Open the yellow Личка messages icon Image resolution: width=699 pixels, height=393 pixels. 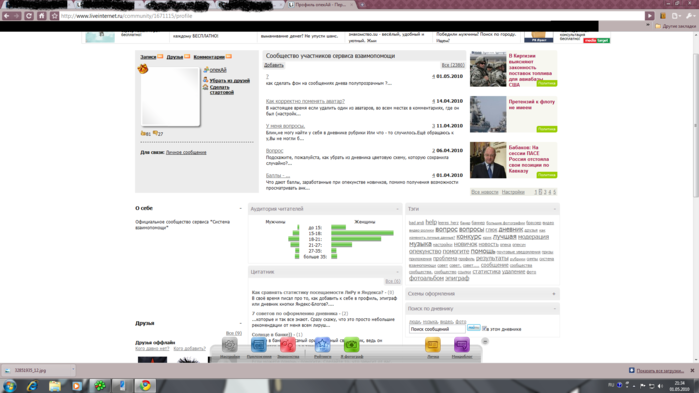click(433, 345)
